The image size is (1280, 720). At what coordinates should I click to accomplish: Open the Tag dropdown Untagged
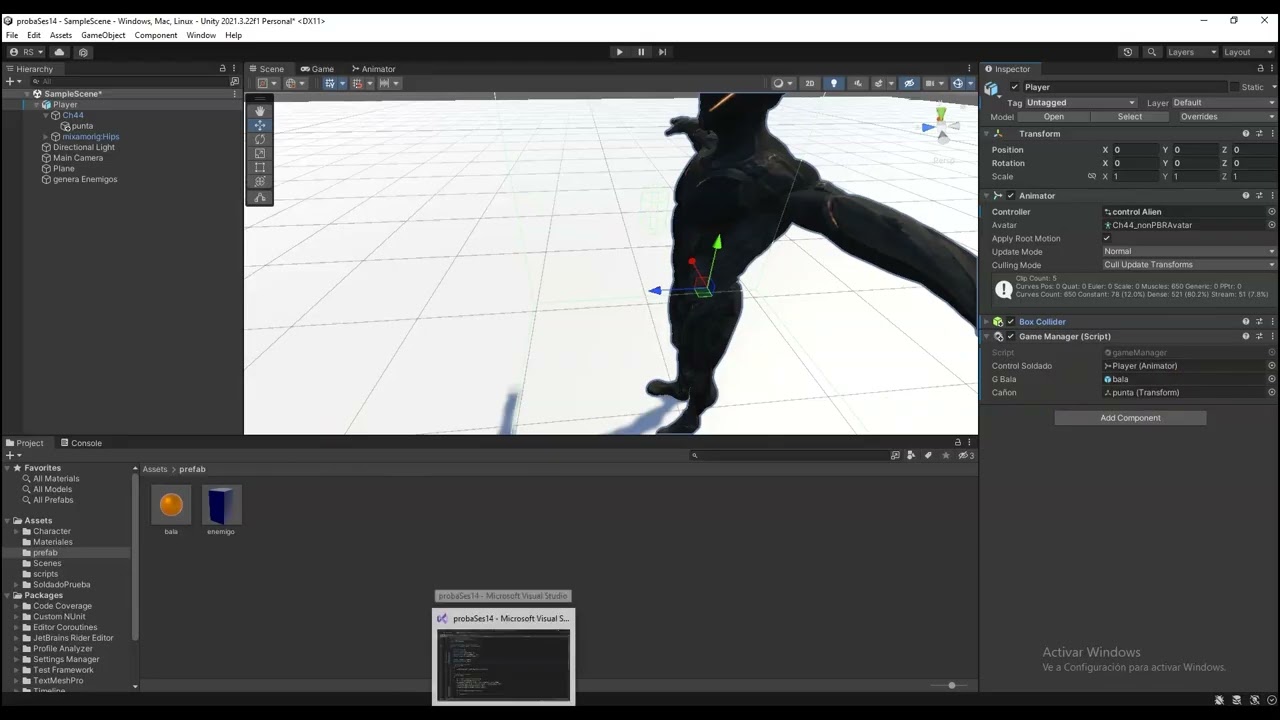[1081, 103]
